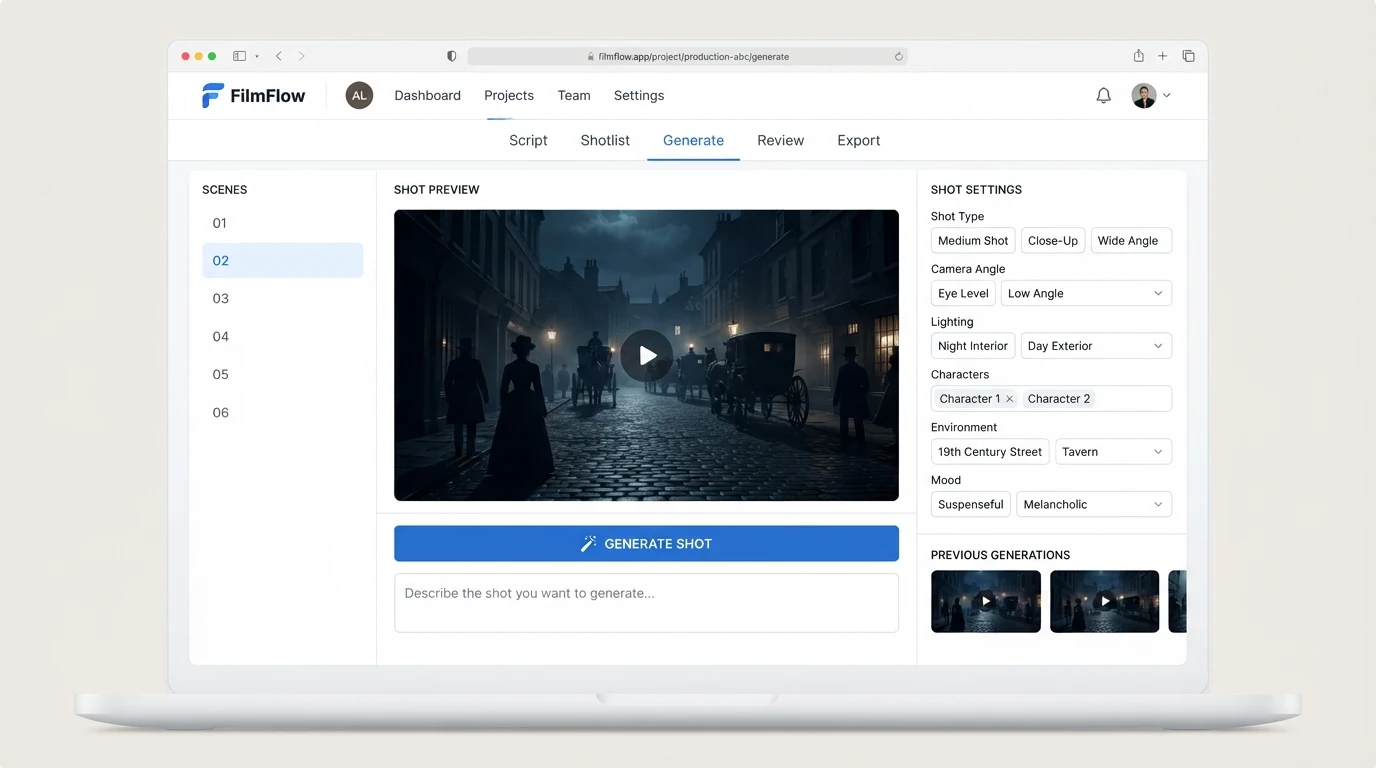Open a new browser tab

pyautogui.click(x=1163, y=57)
